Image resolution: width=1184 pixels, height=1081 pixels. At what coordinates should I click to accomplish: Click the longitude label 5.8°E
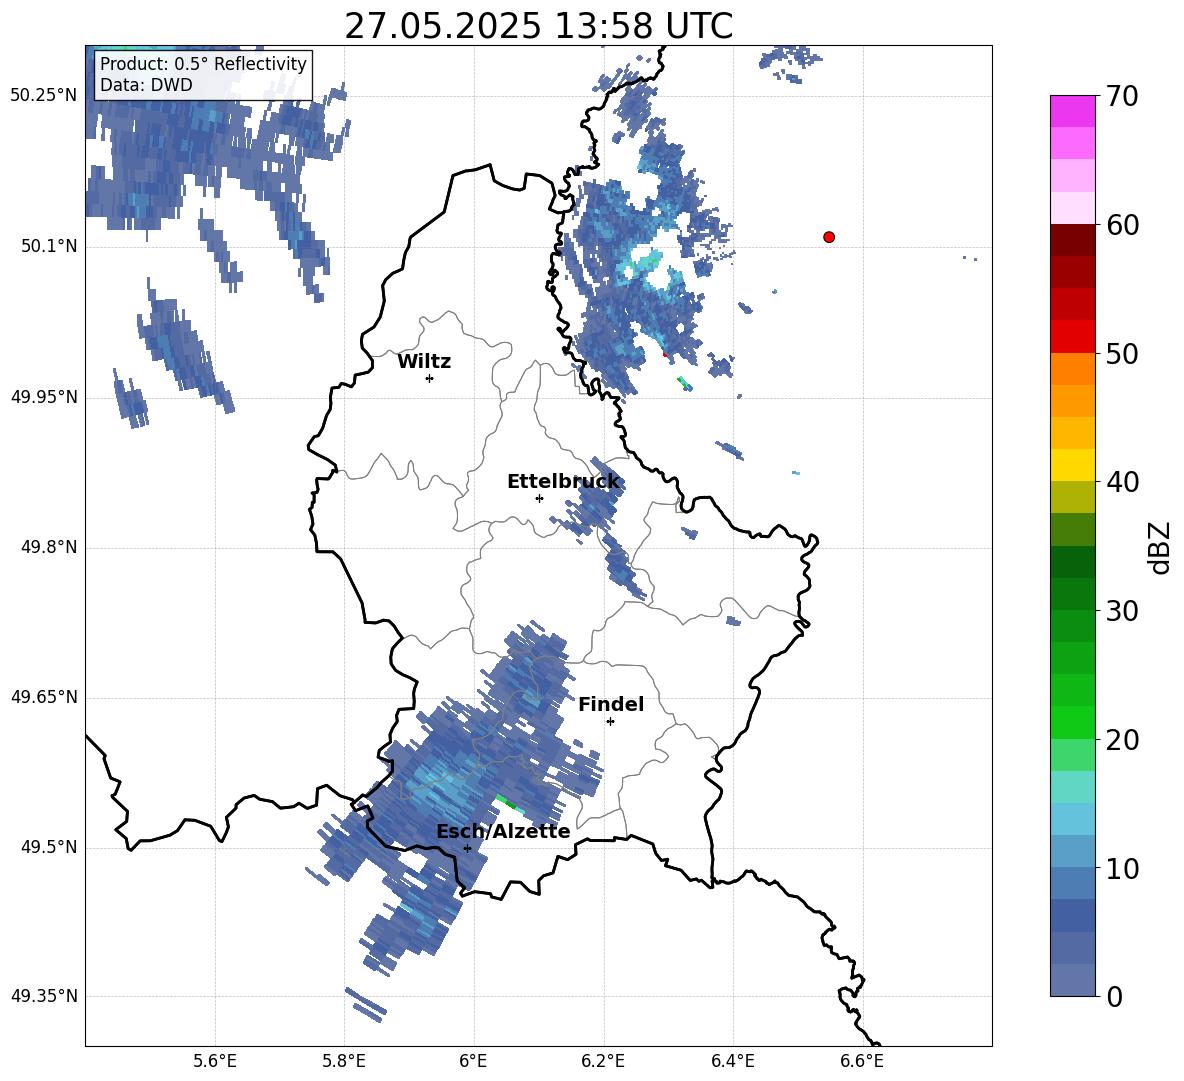344,1061
